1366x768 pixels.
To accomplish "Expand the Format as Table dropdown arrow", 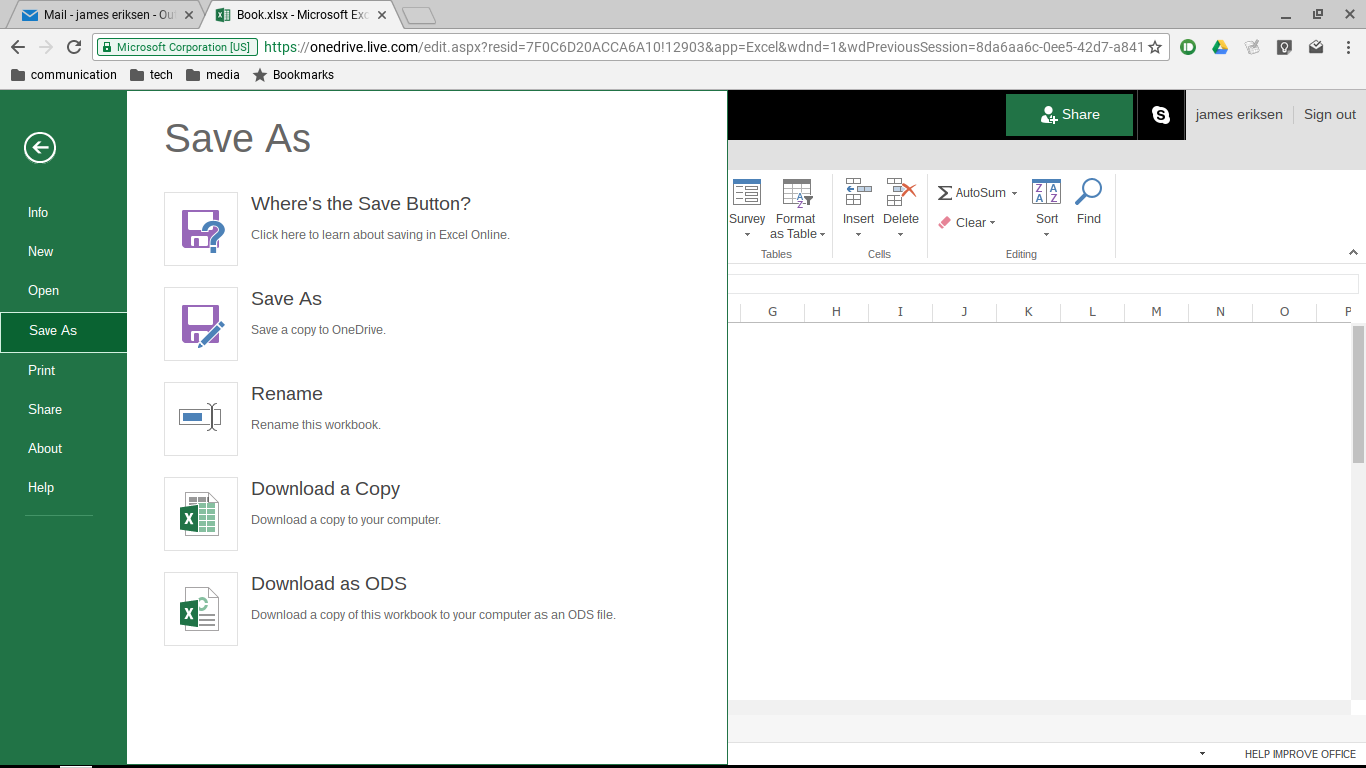I will (822, 235).
